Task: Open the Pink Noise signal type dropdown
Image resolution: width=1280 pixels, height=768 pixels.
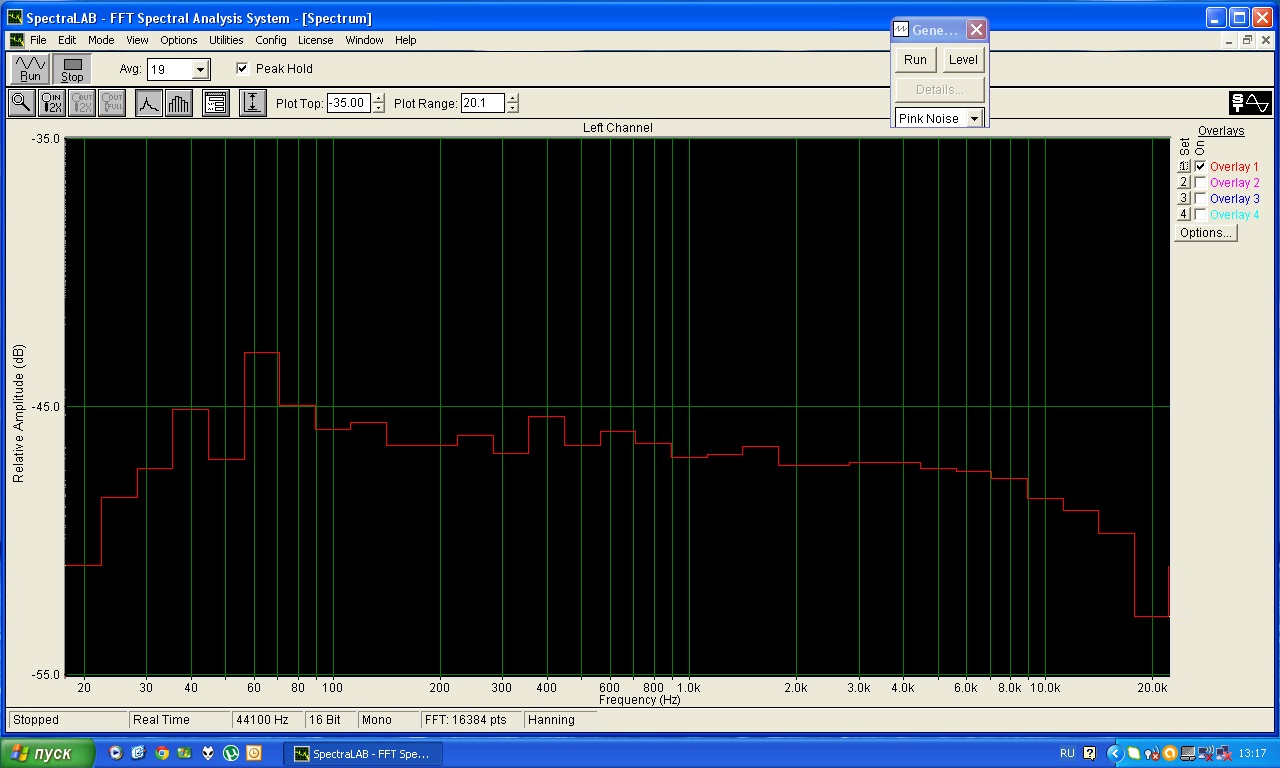Action: click(x=974, y=119)
